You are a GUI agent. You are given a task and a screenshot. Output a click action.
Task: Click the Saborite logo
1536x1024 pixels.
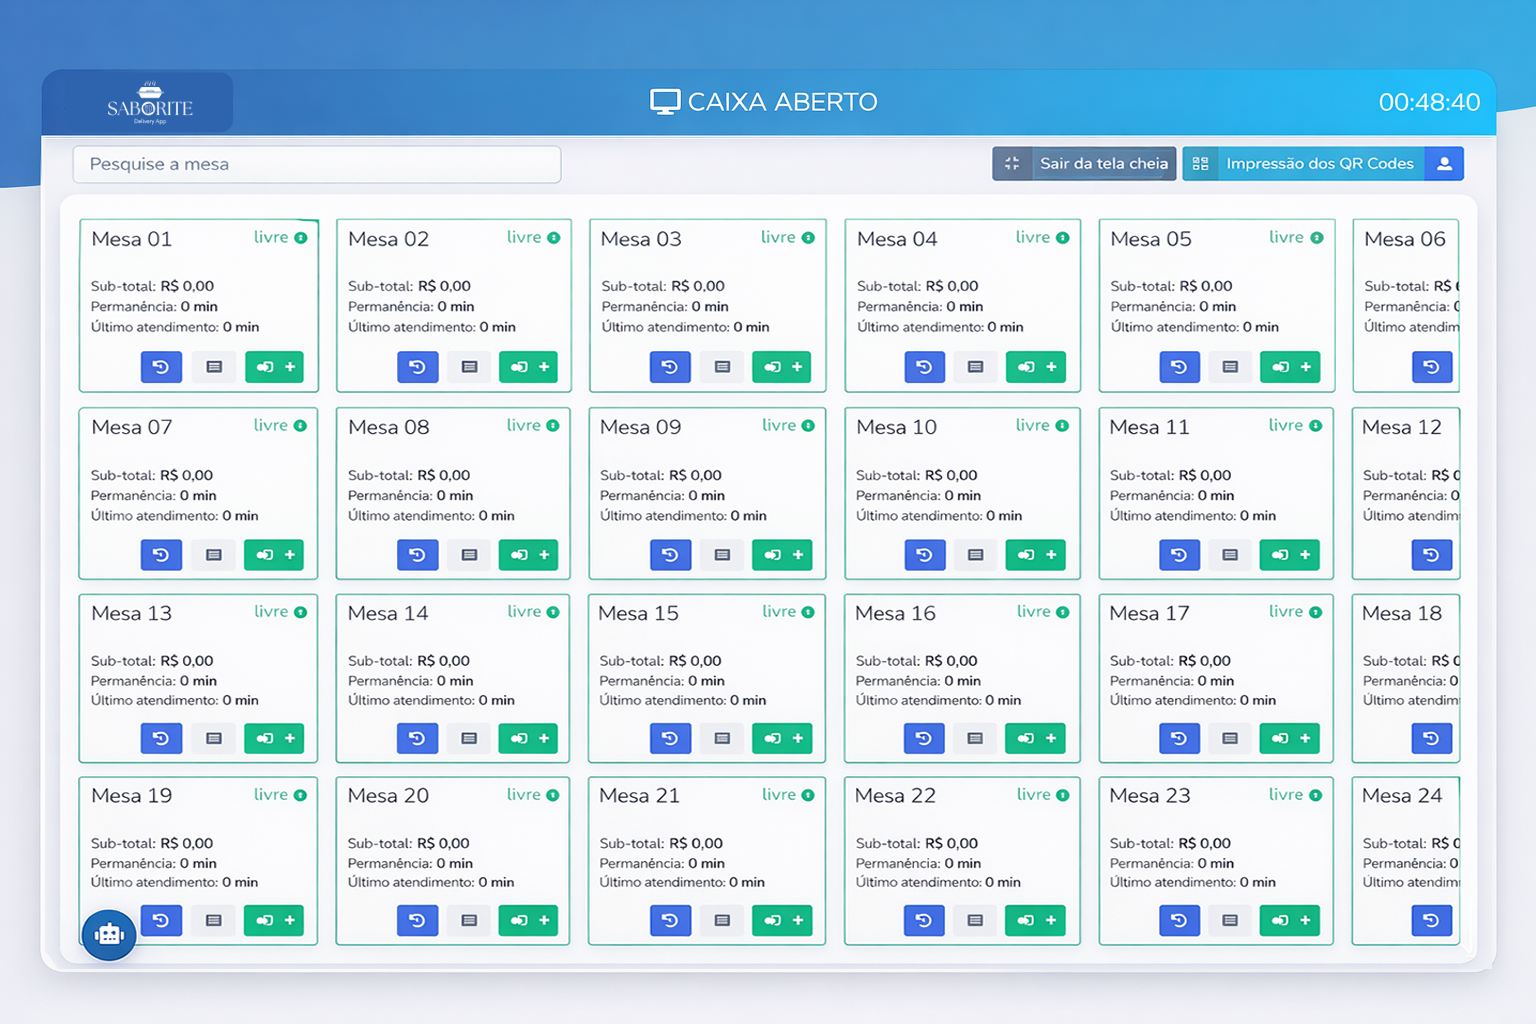point(150,103)
